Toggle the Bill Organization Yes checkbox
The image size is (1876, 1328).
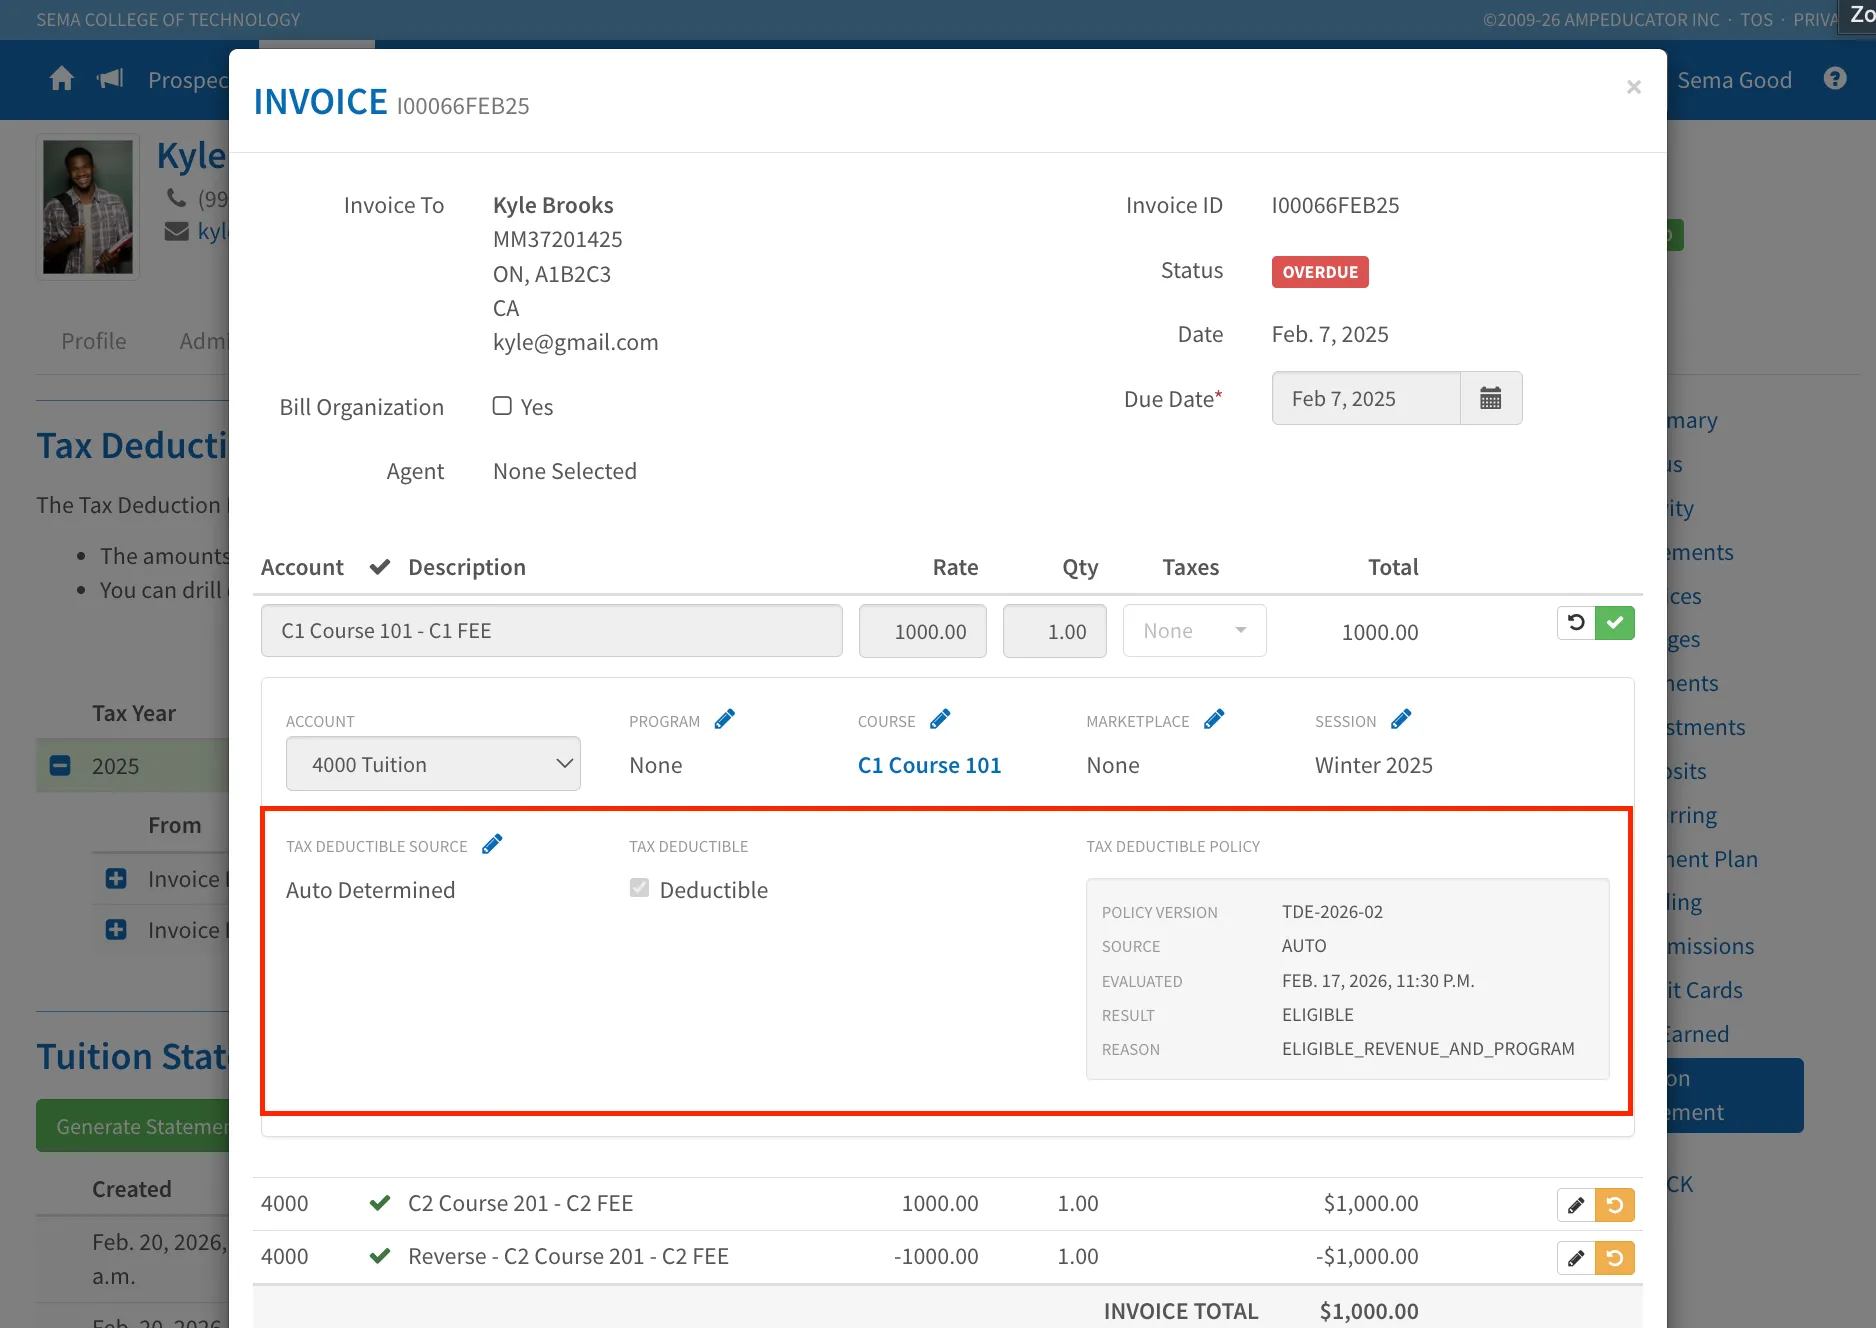[502, 406]
